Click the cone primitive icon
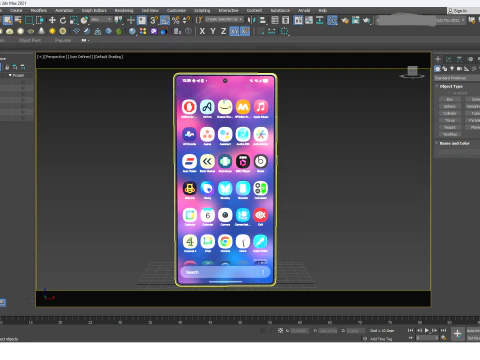The height and width of the screenshot is (360, 480). [41, 31]
